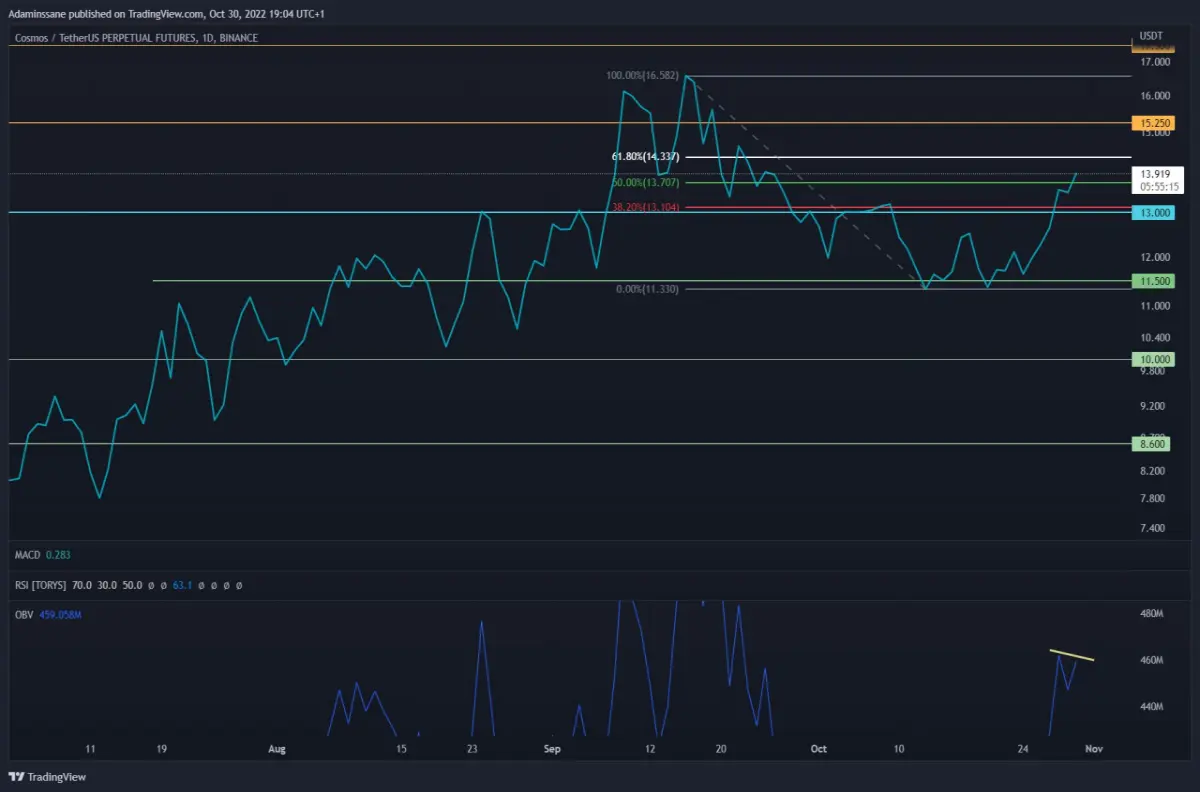The width and height of the screenshot is (1200, 792).
Task: Select the yellow trendline on OBV pane
Action: point(1072,655)
